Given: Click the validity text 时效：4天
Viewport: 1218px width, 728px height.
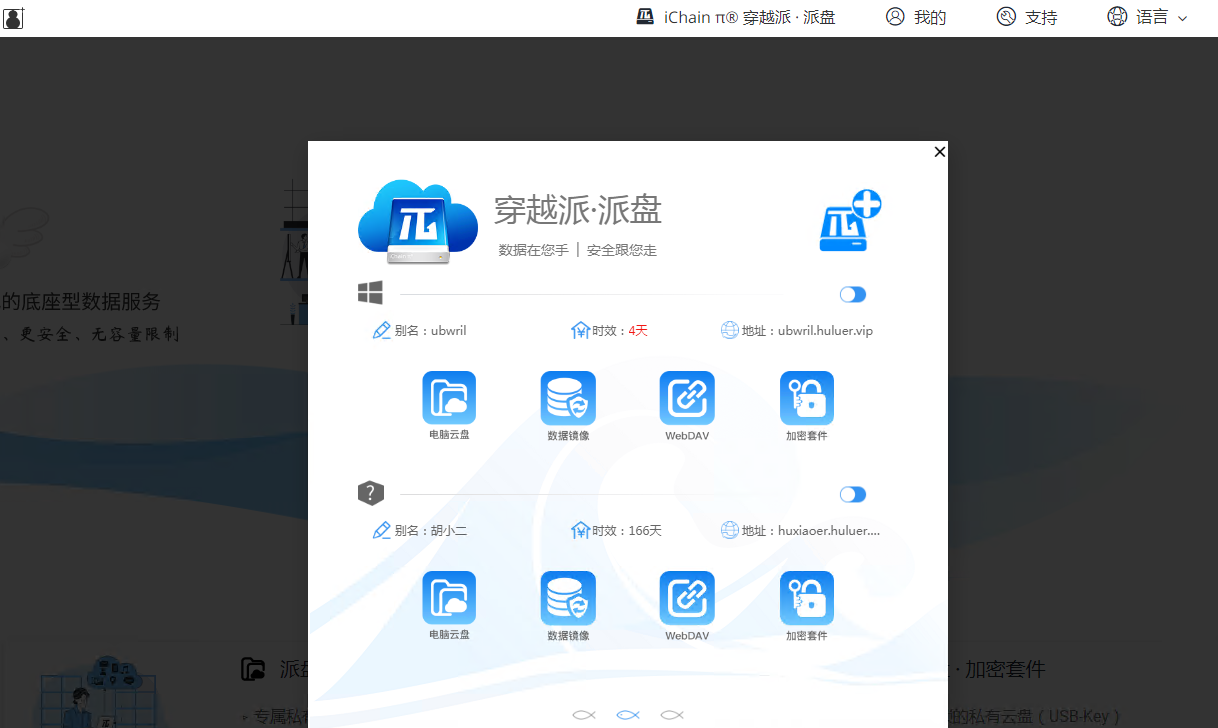Looking at the screenshot, I should pos(620,331).
